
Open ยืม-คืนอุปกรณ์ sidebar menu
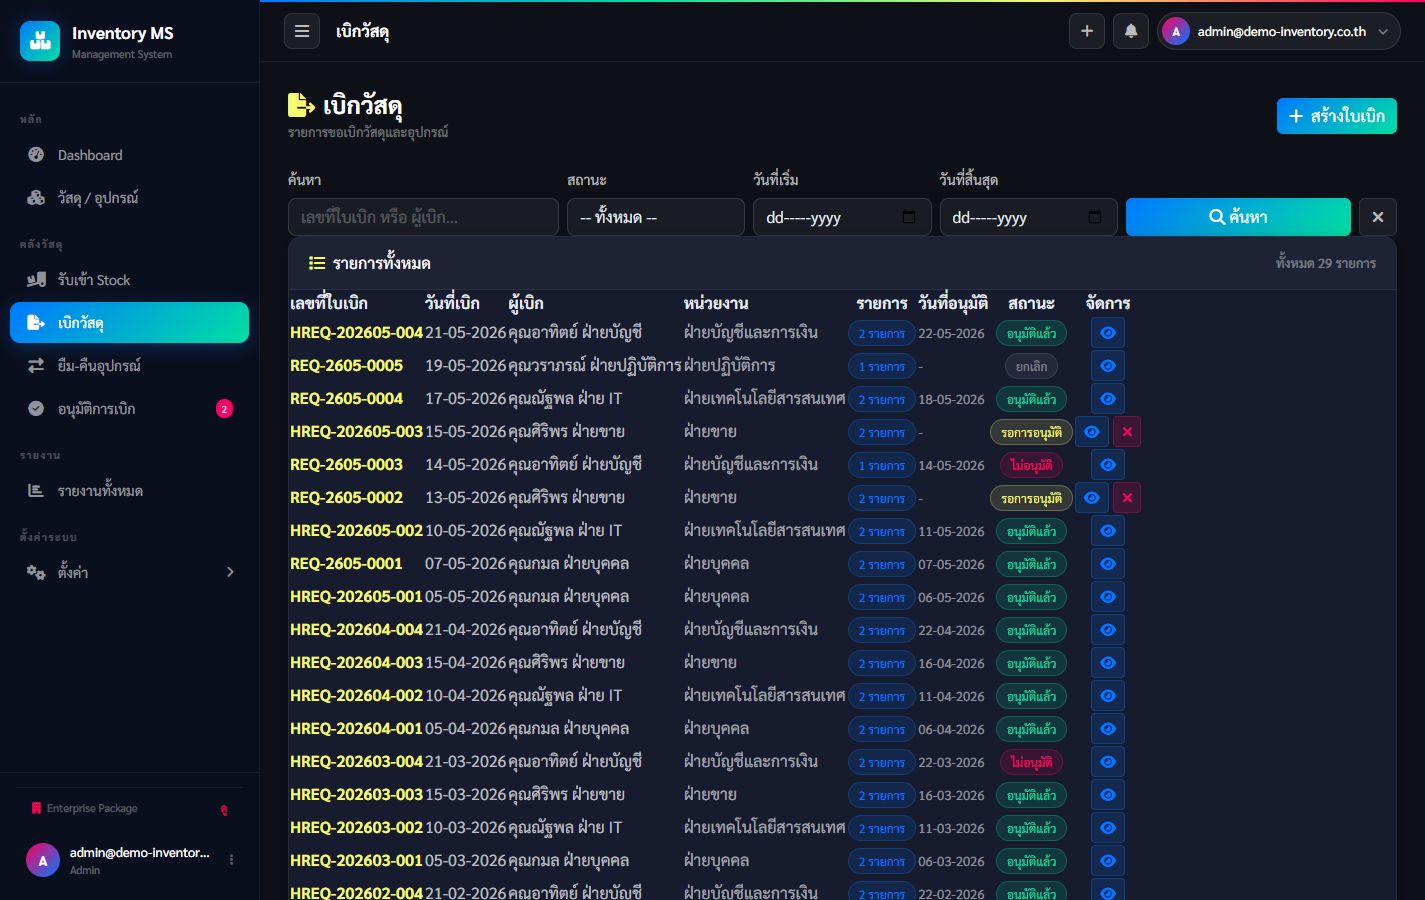click(x=129, y=365)
